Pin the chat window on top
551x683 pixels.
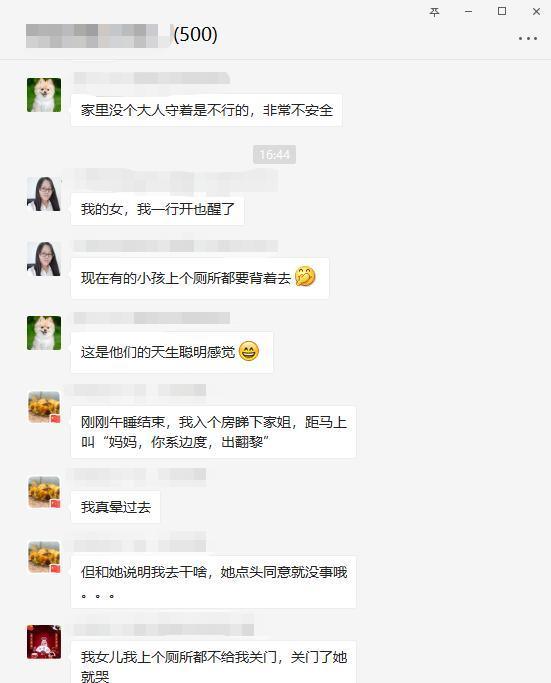pos(434,12)
